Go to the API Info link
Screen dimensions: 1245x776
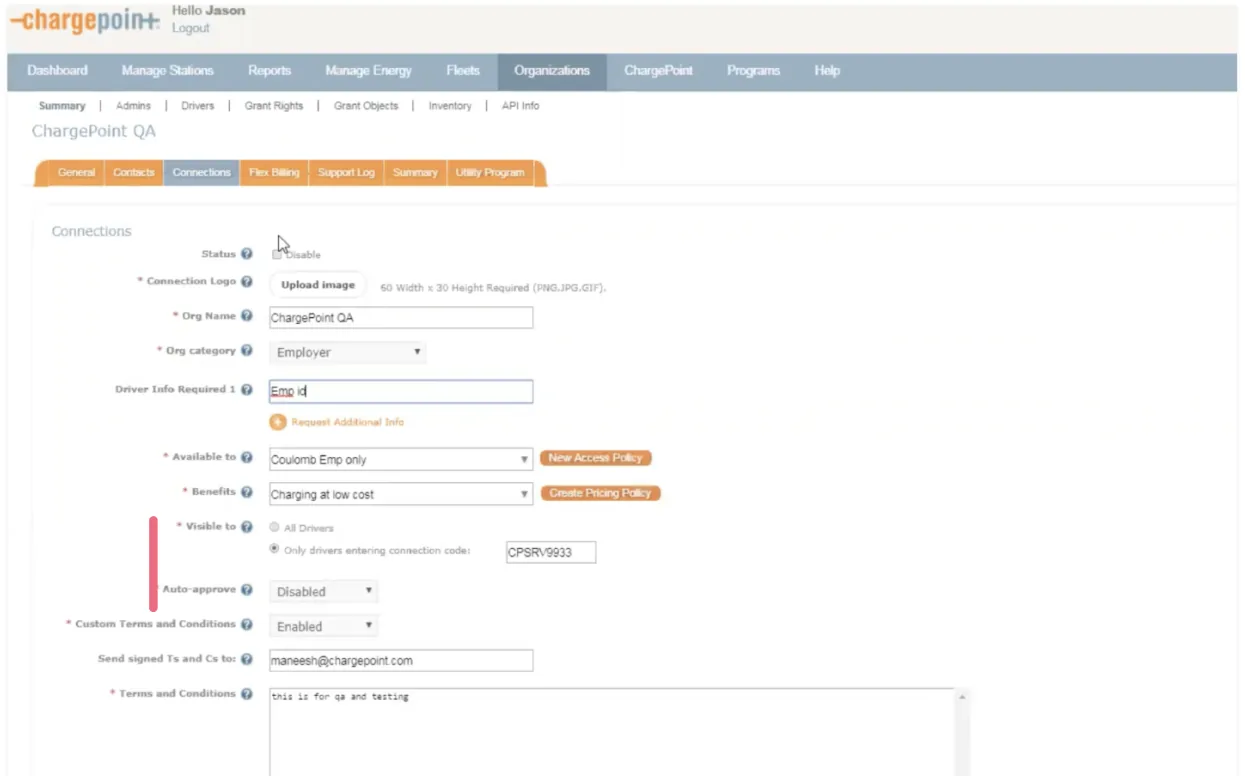(520, 106)
